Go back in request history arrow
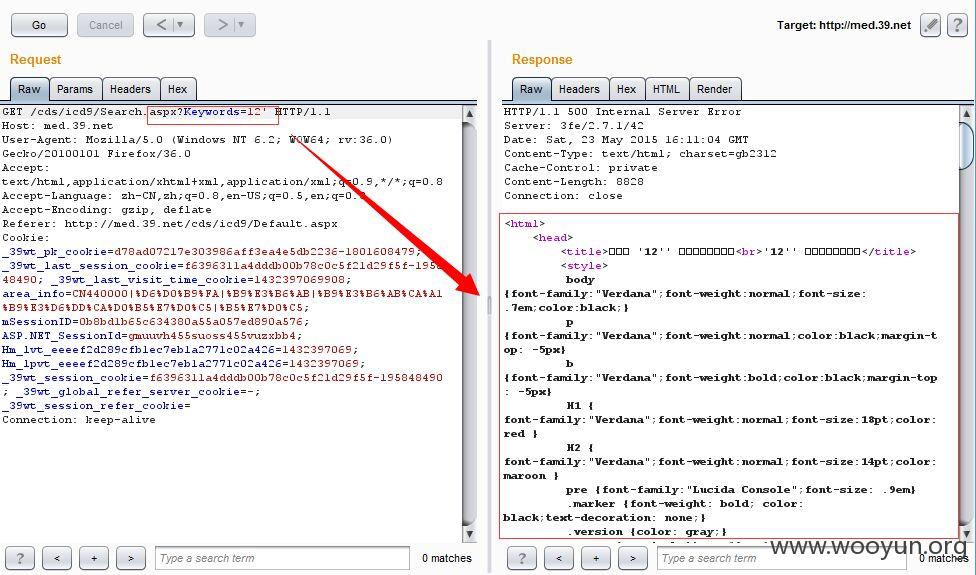 tap(161, 25)
